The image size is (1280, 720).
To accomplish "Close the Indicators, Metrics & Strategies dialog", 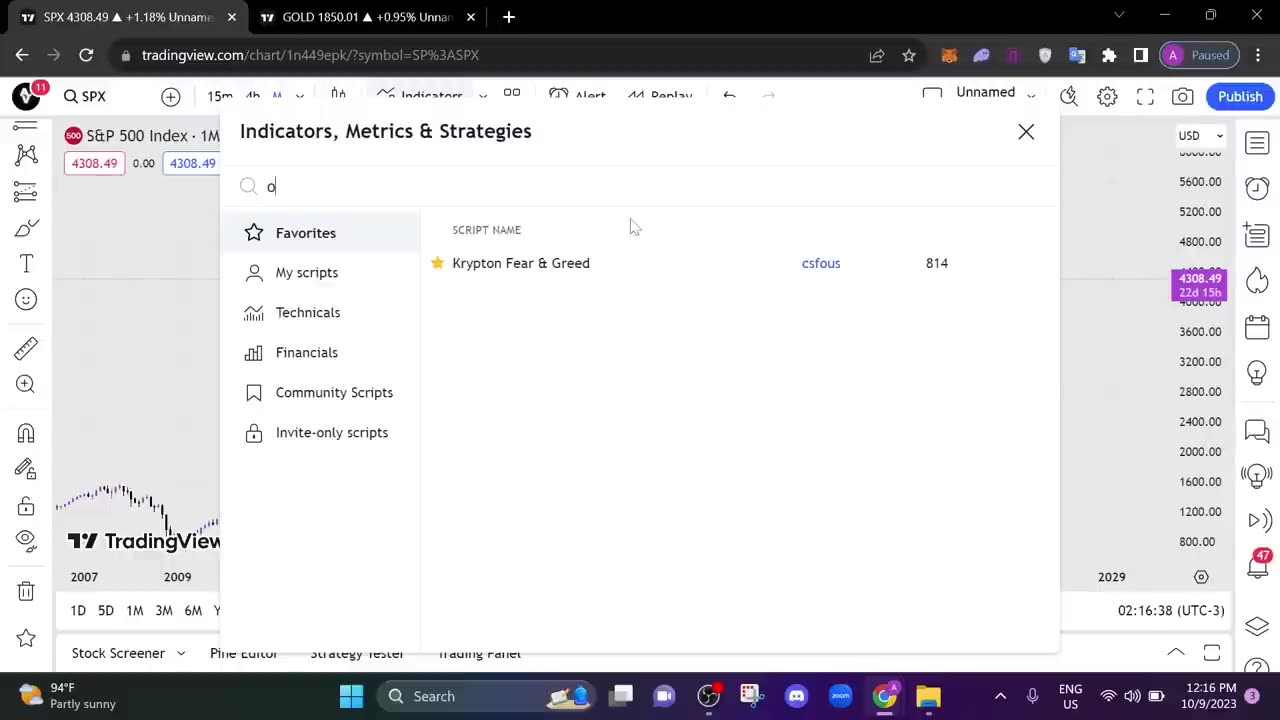I will tap(1026, 132).
